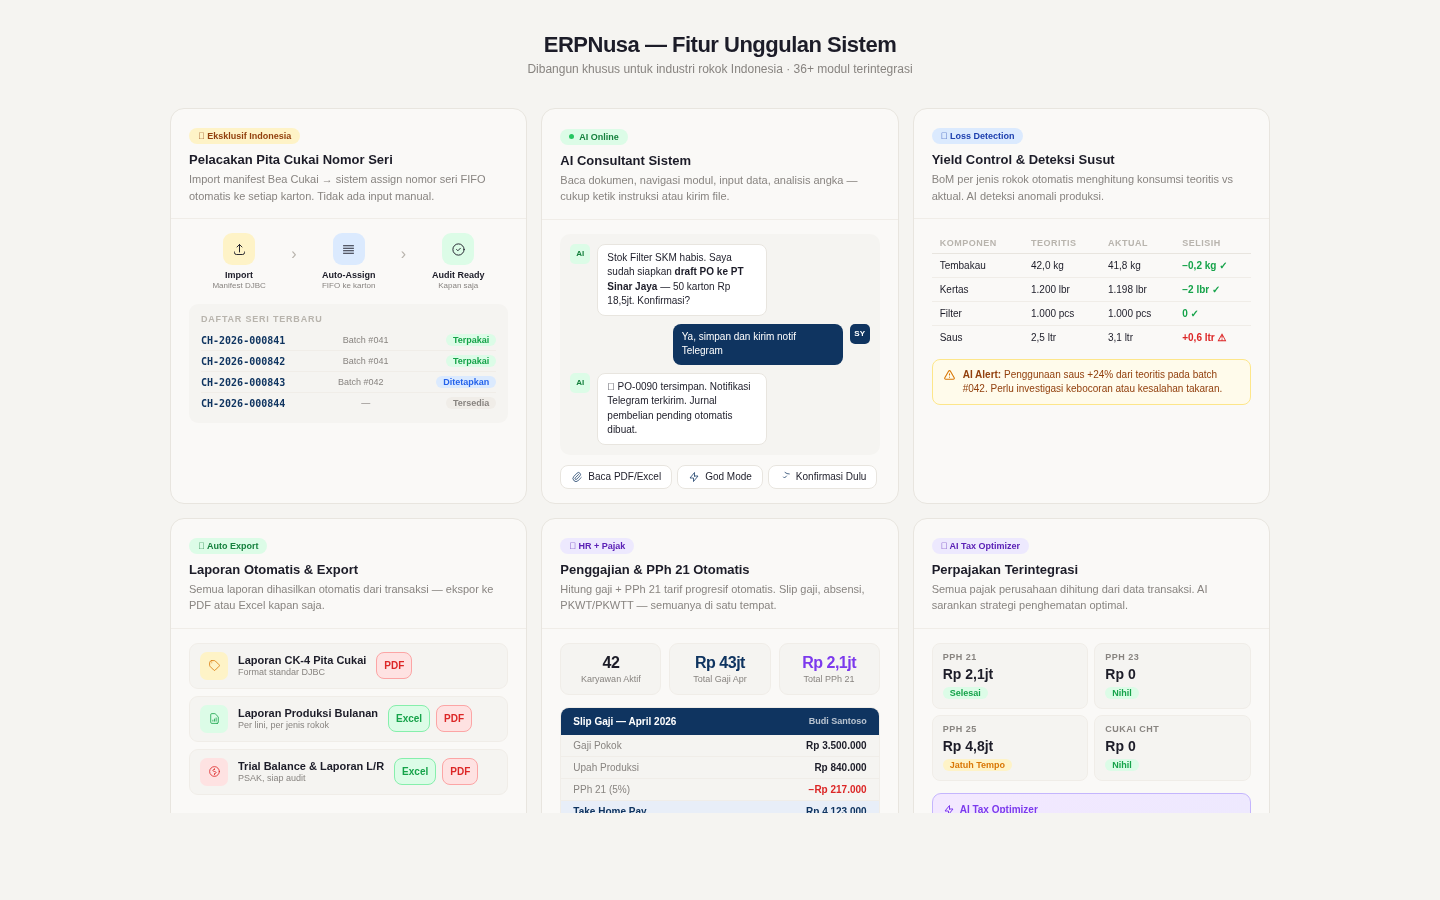Click the Loss Detection badge
This screenshot has height=900, width=1440.
pyautogui.click(x=977, y=136)
